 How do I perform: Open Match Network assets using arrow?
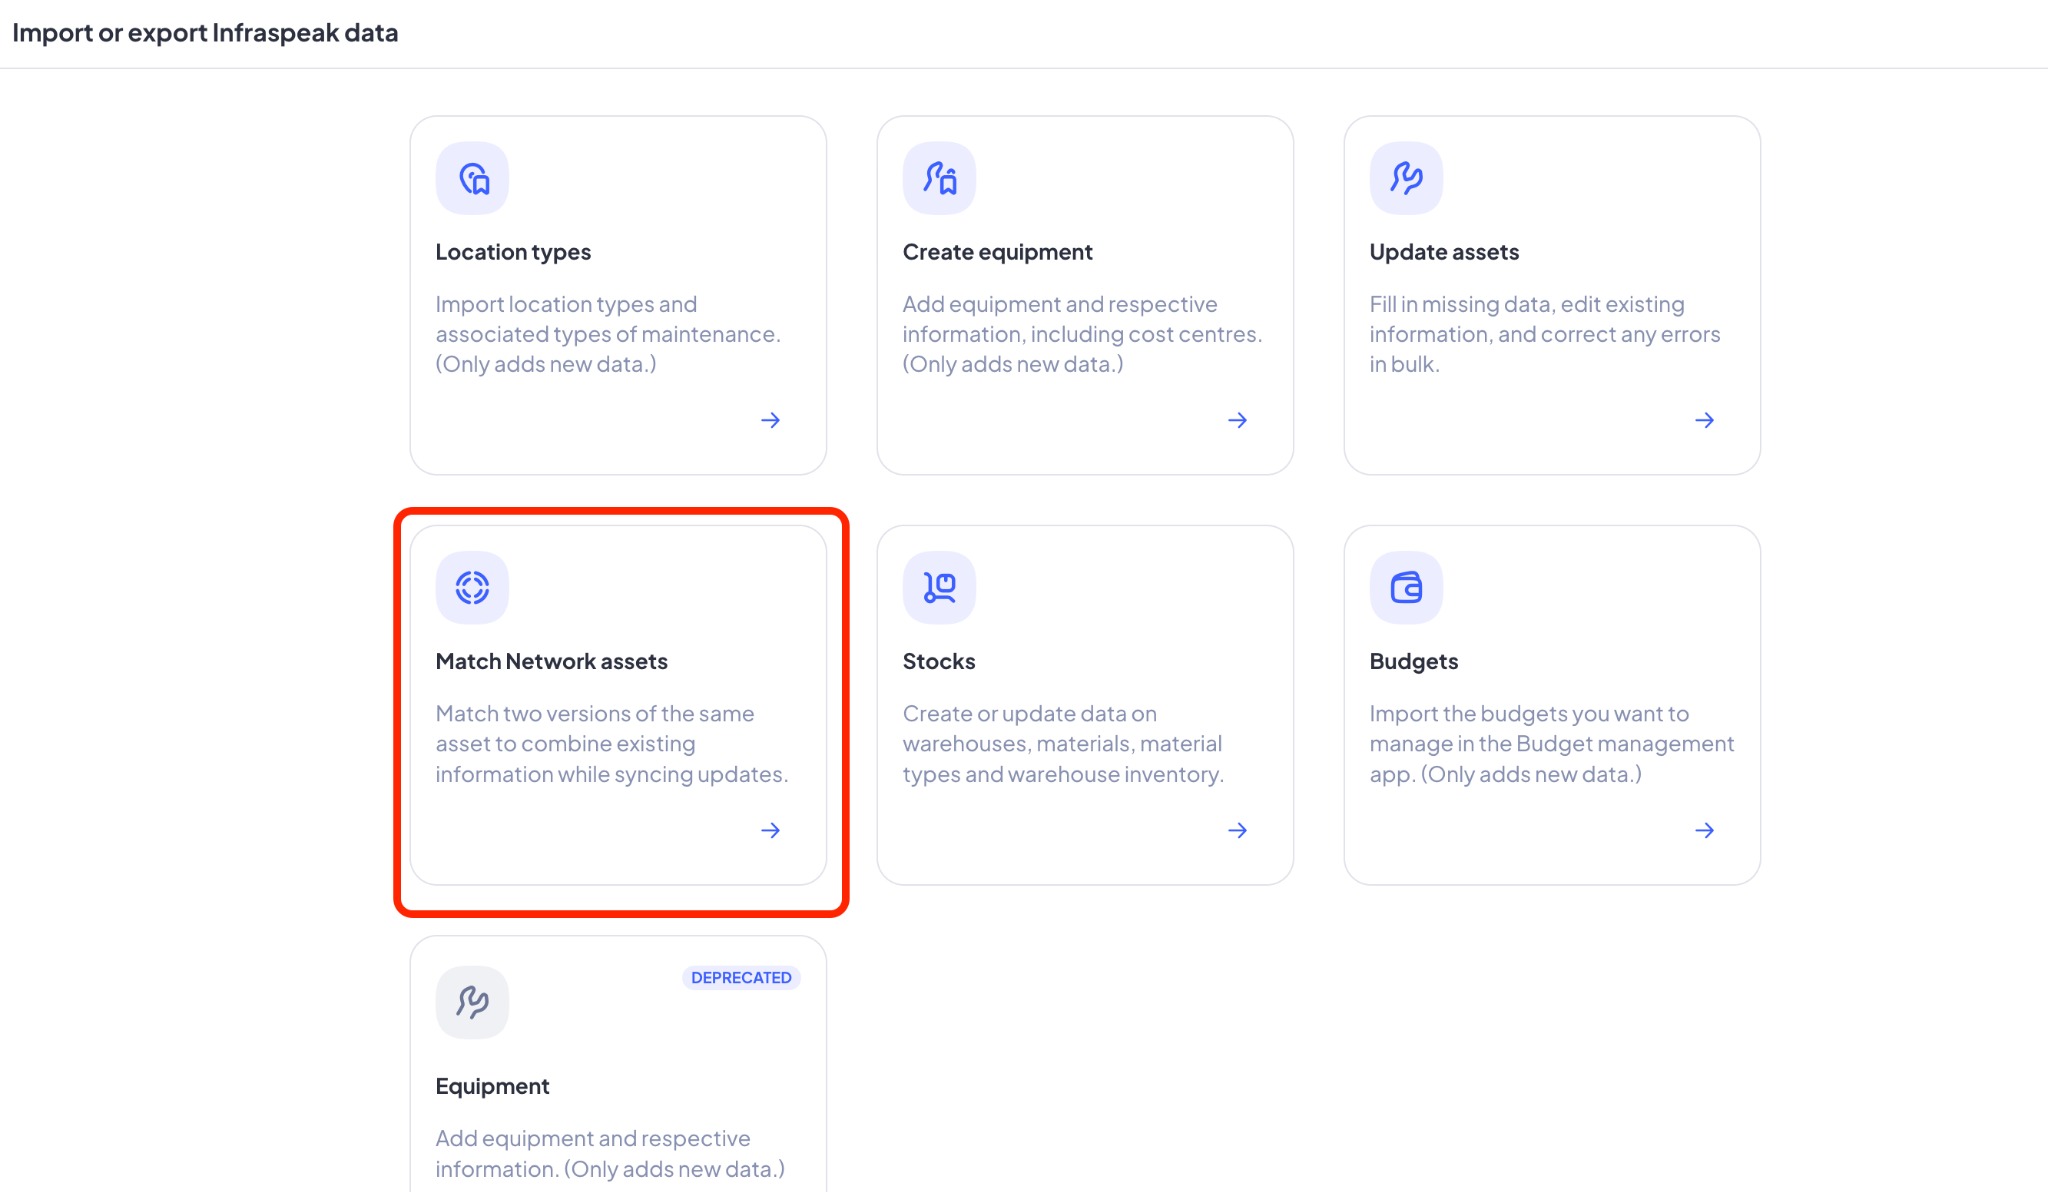click(770, 830)
